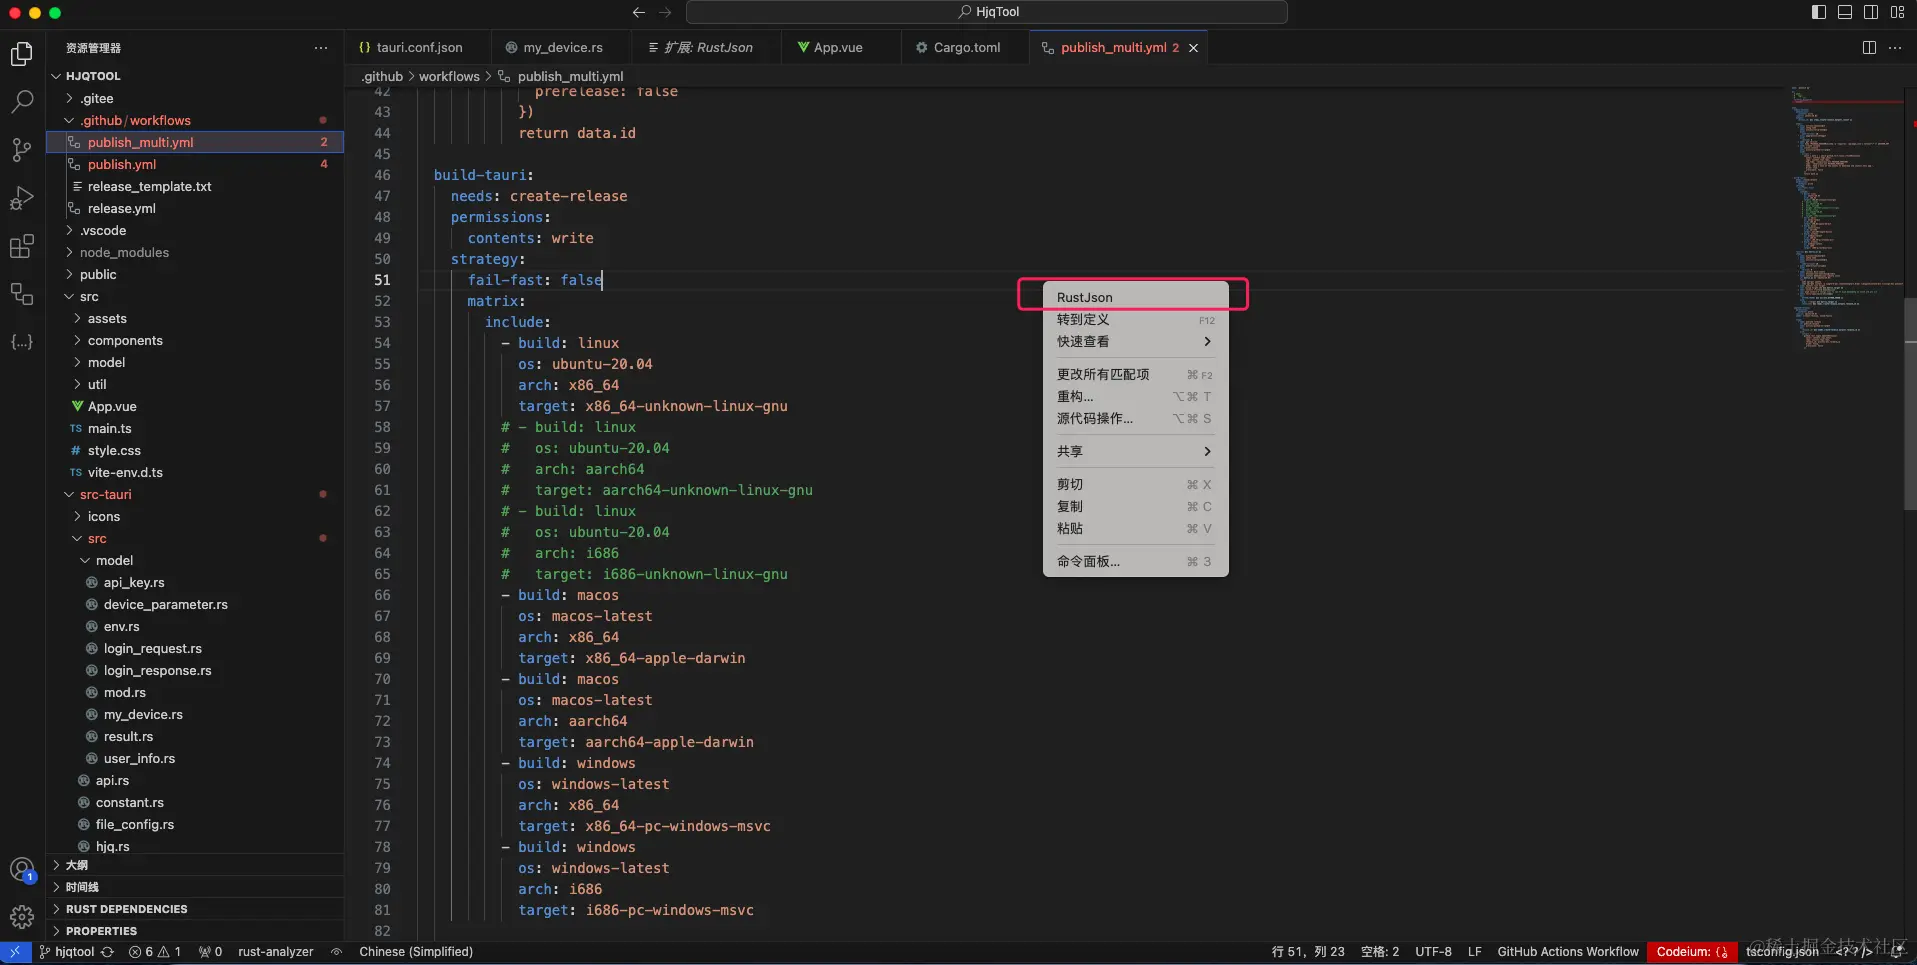Switch to the Cargo.toml tab

click(966, 48)
